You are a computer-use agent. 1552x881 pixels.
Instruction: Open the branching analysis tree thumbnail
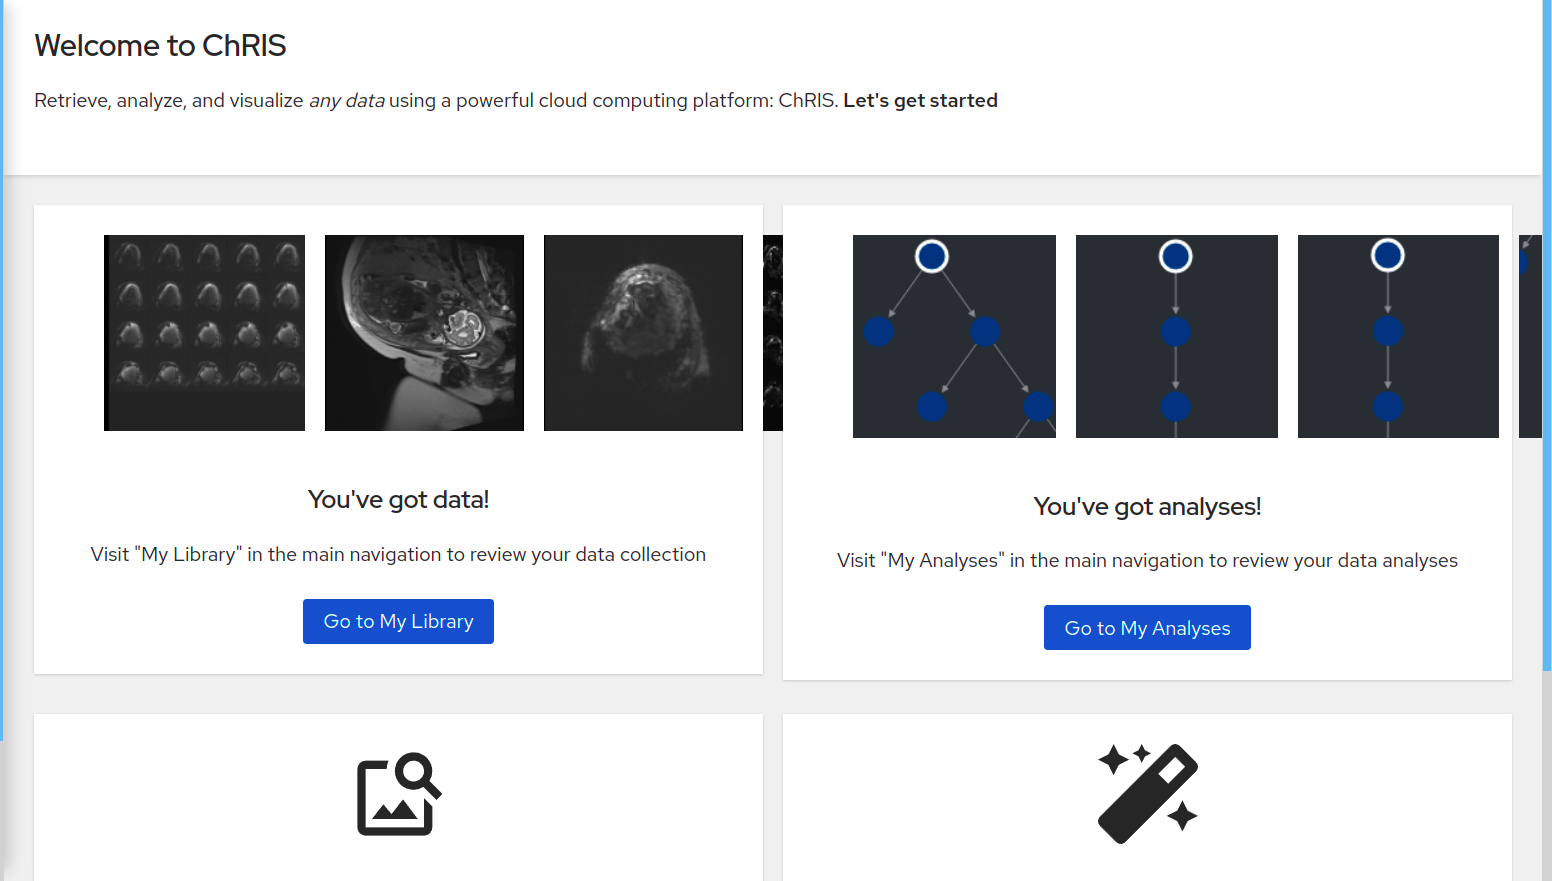(954, 336)
